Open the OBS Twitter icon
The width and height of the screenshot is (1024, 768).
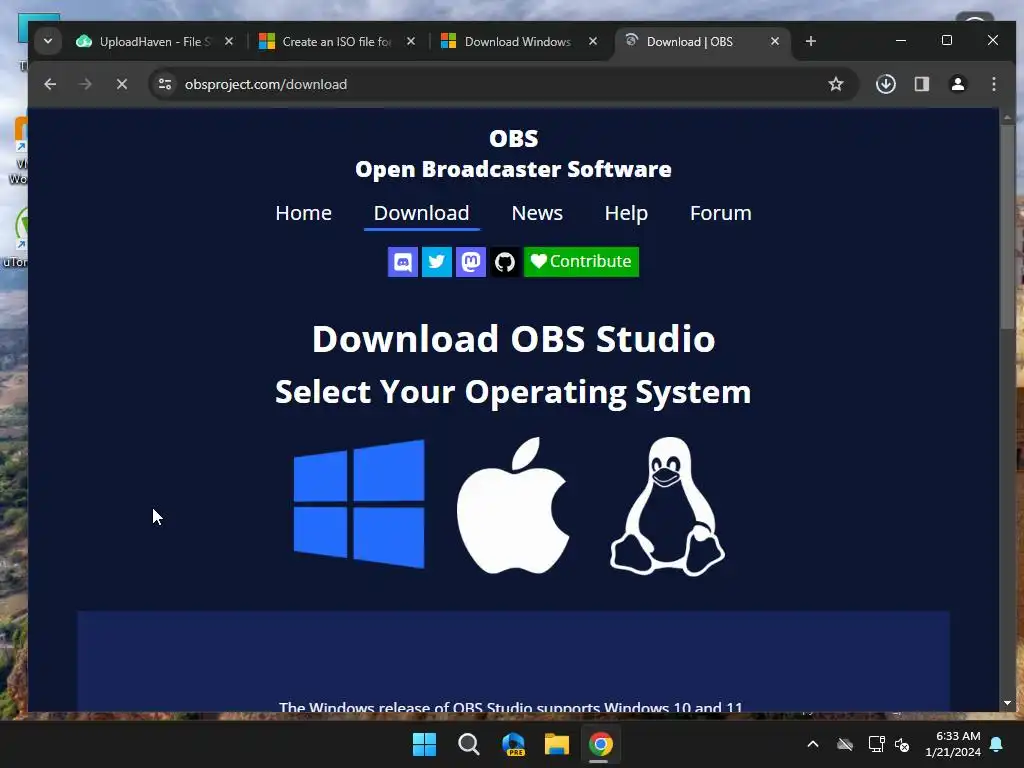coord(437,262)
